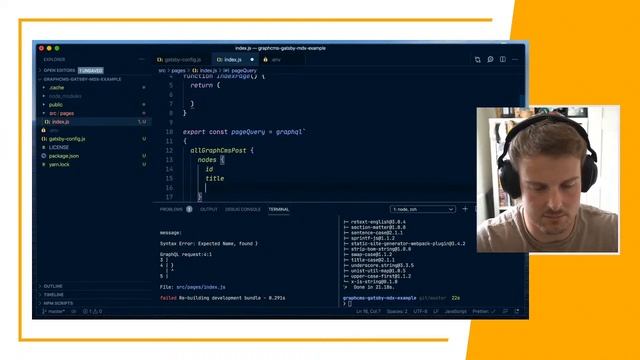
Task: Click the pages breadcrumb segment
Action: coord(178,71)
